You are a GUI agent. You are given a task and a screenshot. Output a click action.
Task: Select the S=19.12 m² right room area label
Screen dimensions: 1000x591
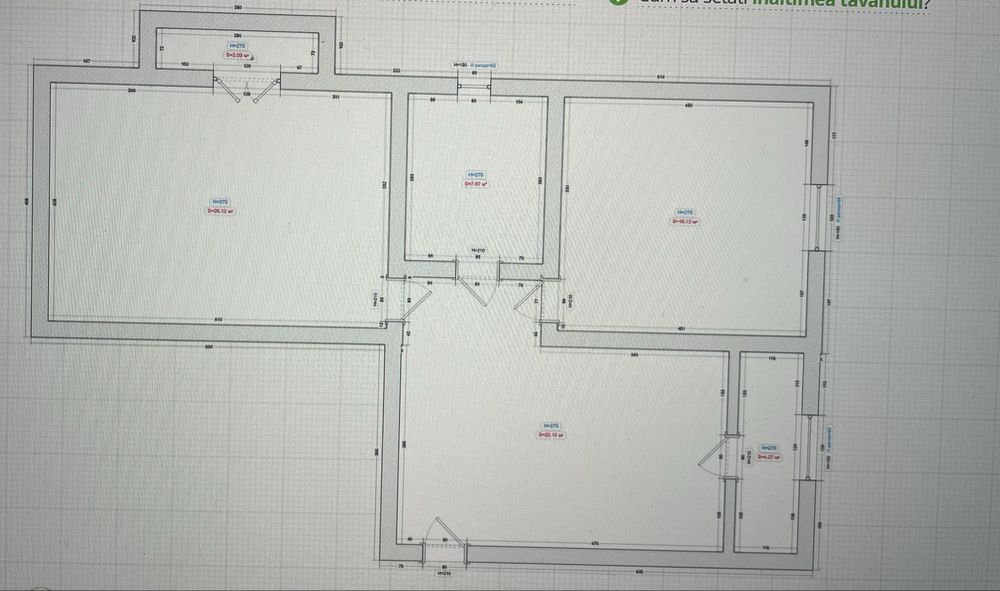pyautogui.click(x=685, y=221)
